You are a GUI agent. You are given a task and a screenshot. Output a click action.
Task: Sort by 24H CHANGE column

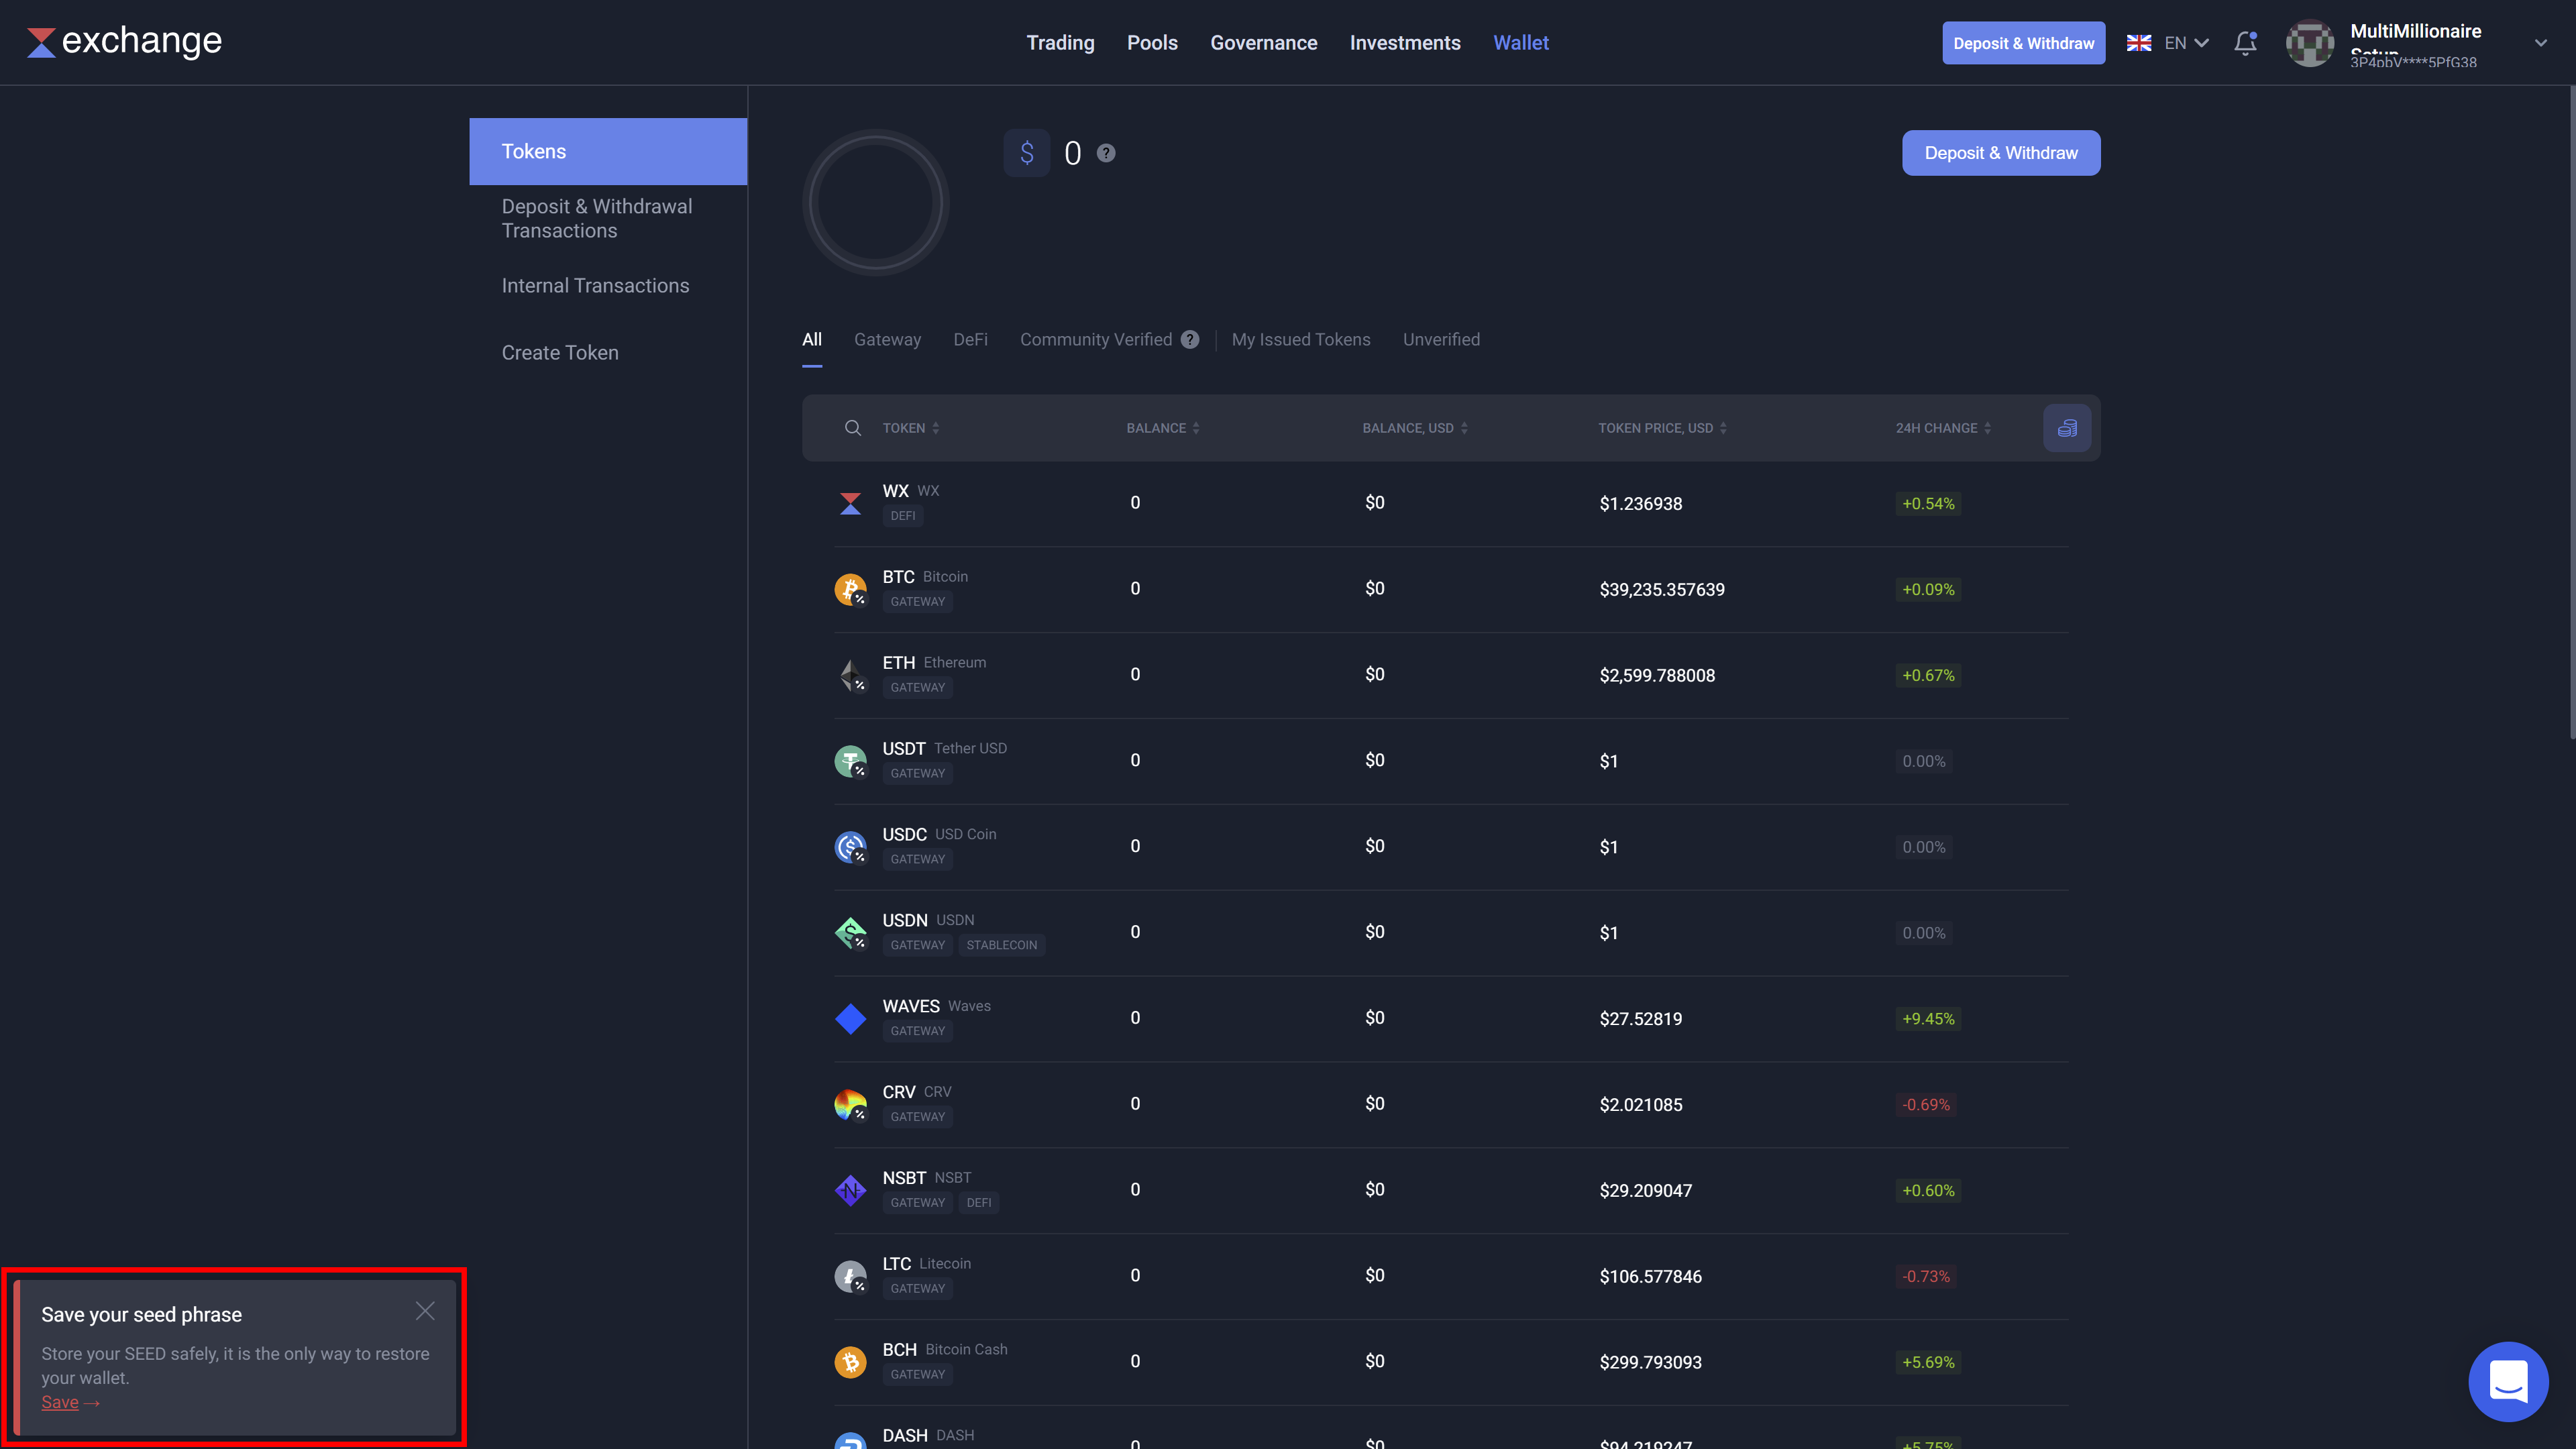tap(1943, 428)
